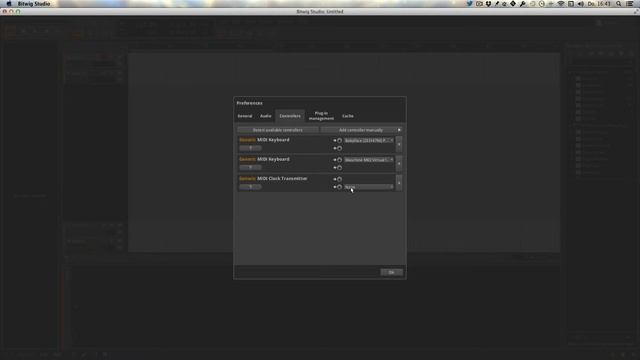Click right-edge button of top Generic MIDI Keyboard row
Viewport: 640px width, 360px height.
pos(399,144)
